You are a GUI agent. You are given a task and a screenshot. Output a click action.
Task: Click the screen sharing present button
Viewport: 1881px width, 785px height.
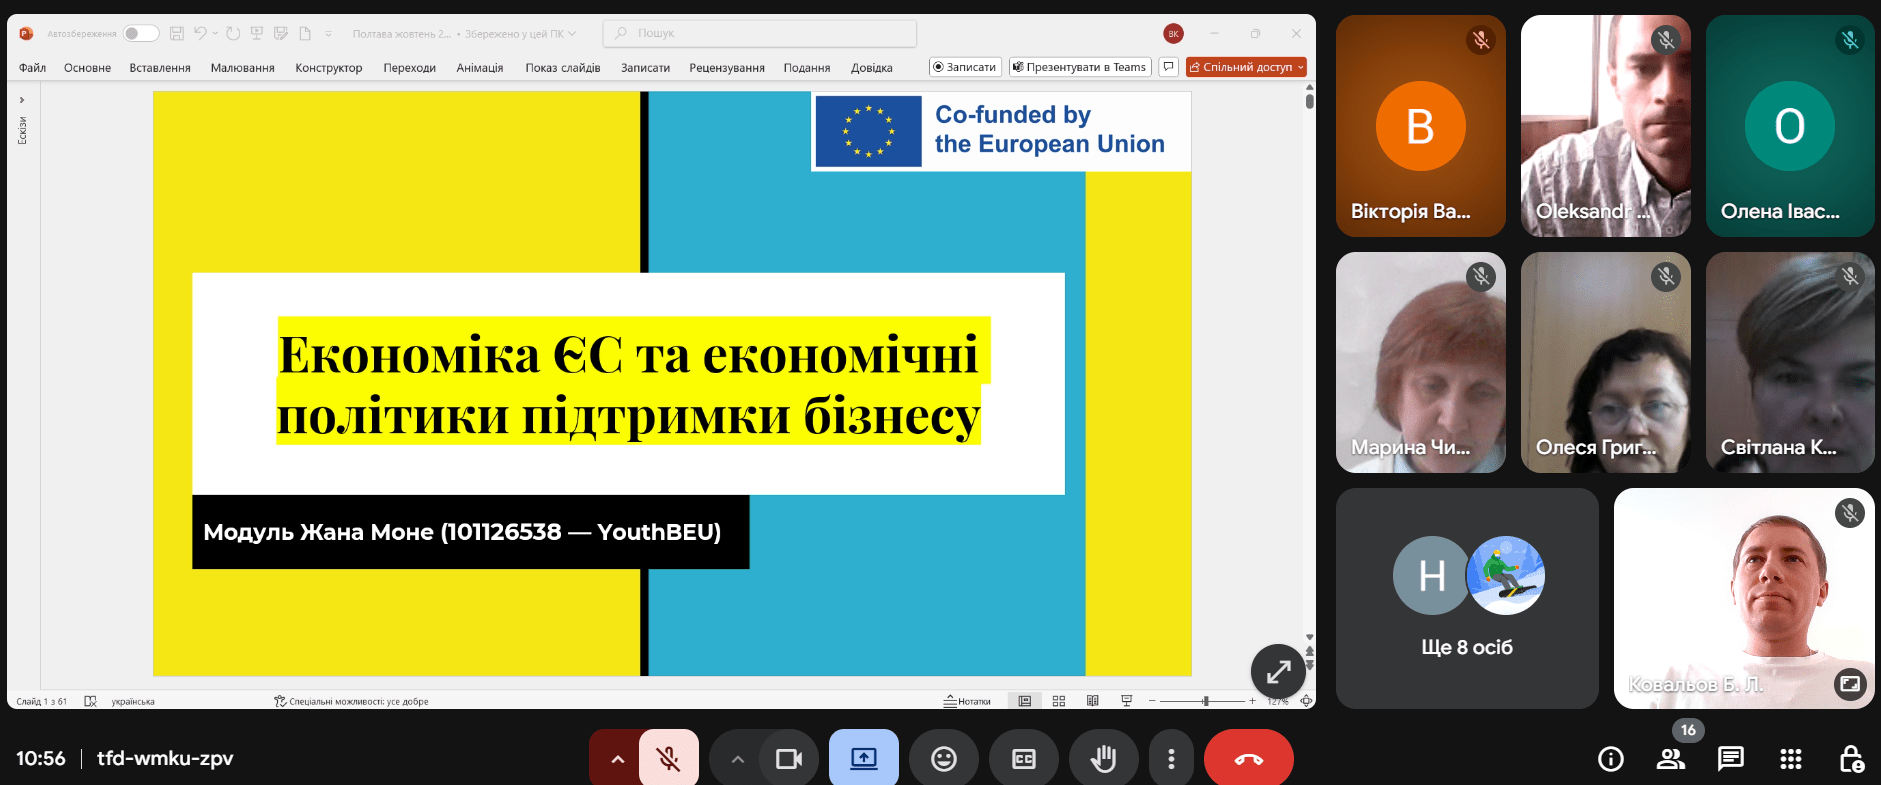click(863, 759)
